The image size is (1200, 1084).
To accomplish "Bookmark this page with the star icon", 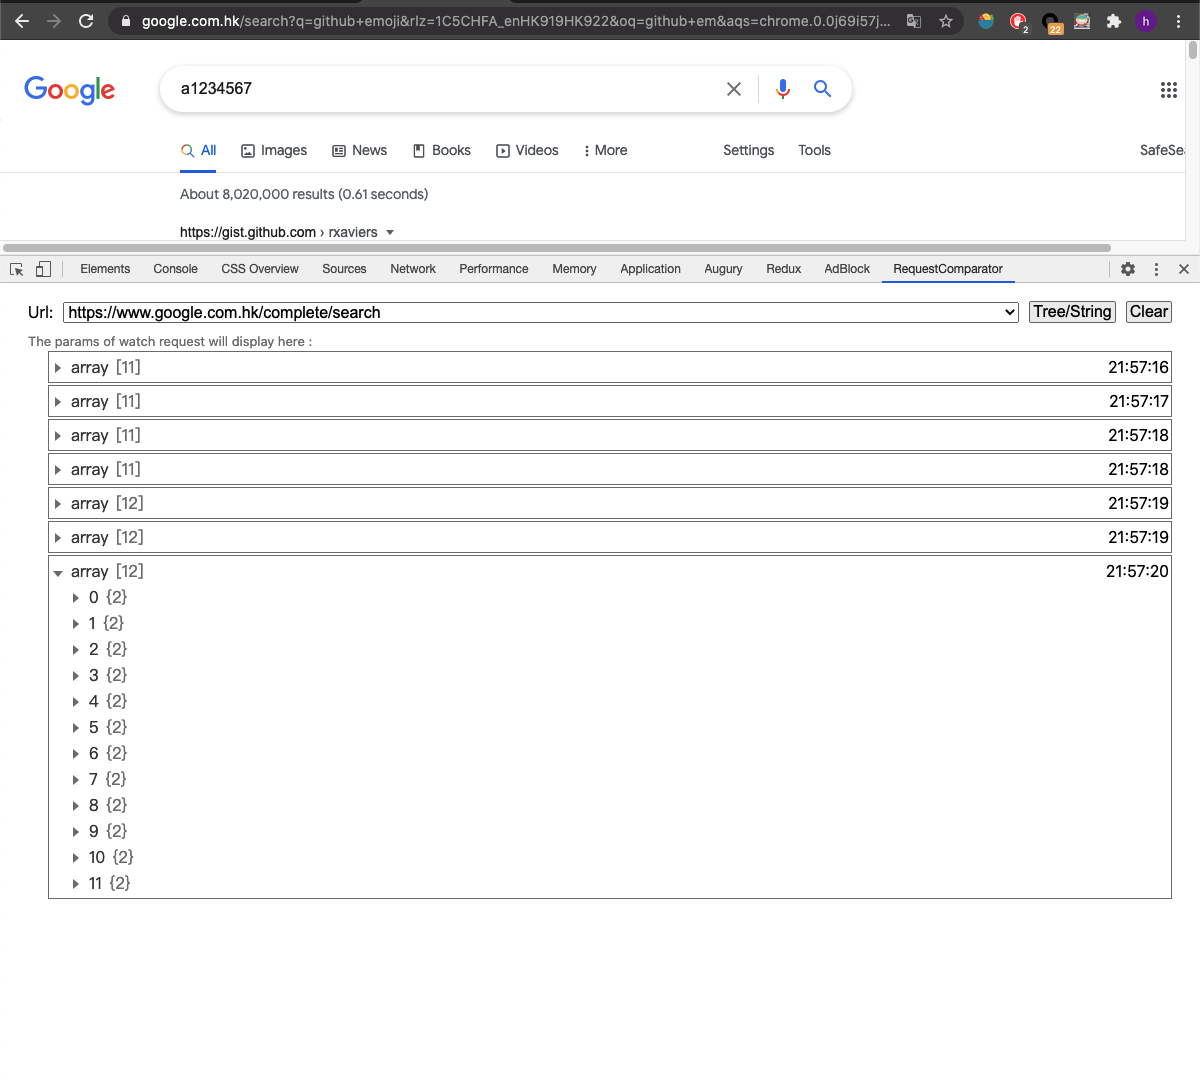I will 946,20.
